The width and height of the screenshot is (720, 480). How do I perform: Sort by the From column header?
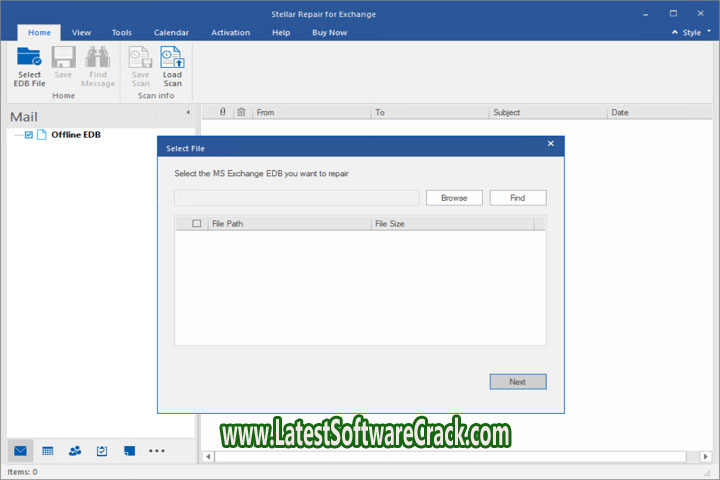311,112
